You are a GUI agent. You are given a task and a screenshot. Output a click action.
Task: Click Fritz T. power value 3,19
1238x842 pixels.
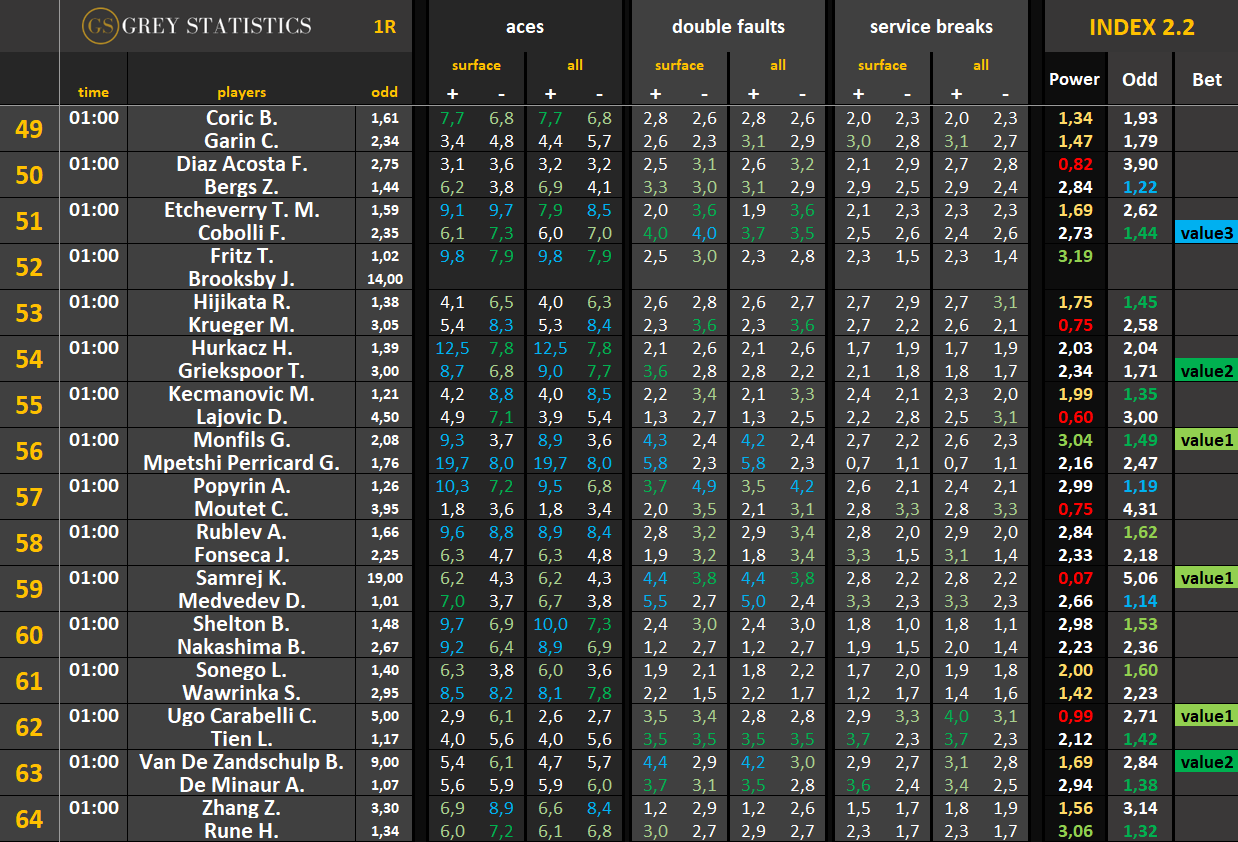pyautogui.click(x=1074, y=256)
